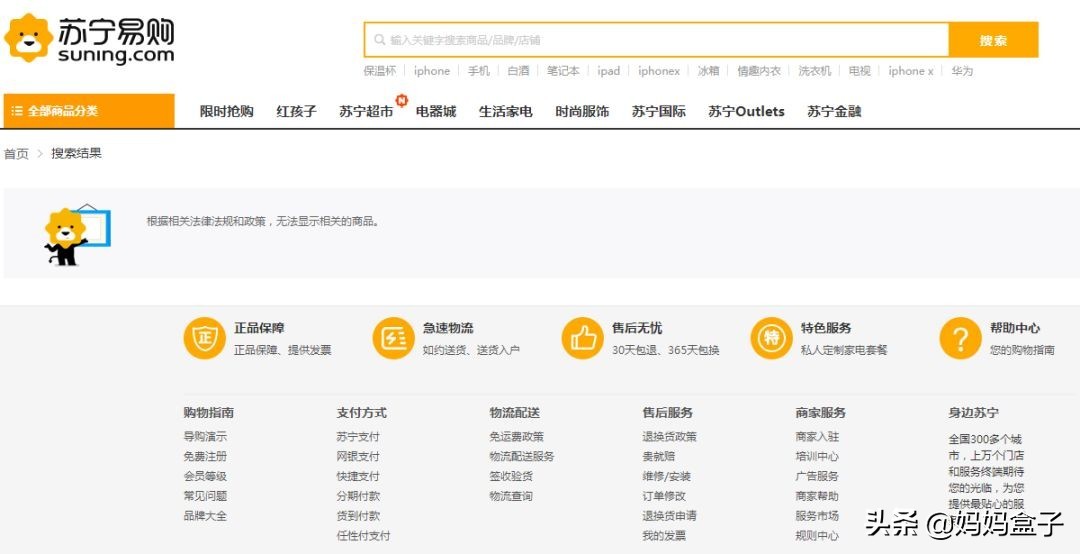Click the lion mascot notice image

76,234
